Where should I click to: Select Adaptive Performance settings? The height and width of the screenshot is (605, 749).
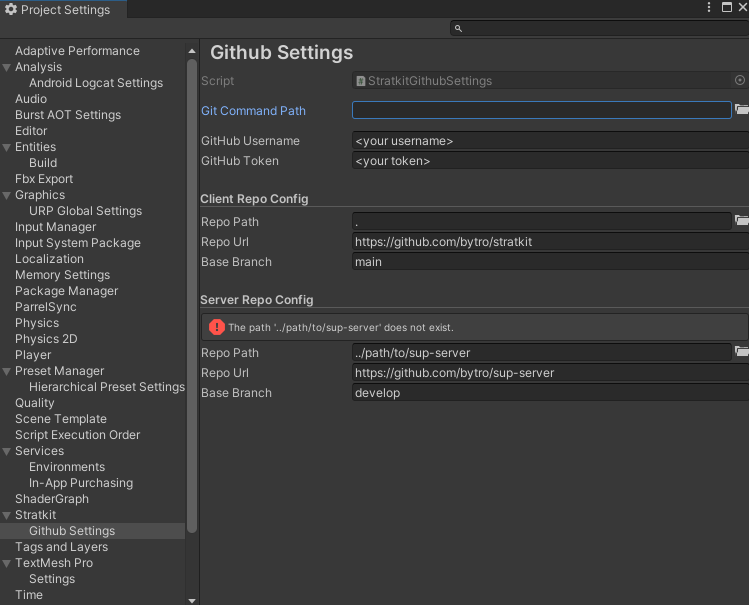(77, 51)
